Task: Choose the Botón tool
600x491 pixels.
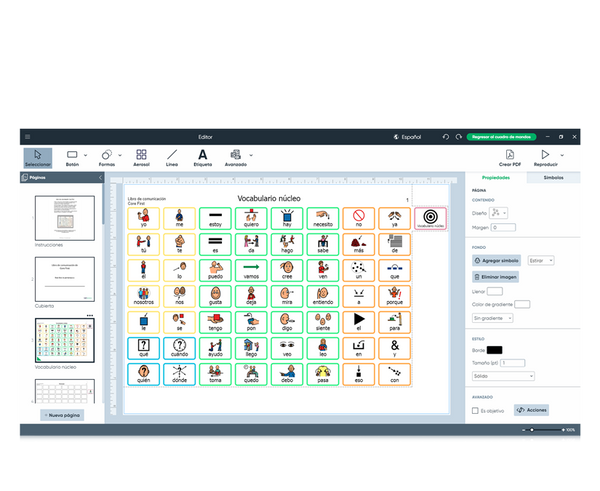Action: (x=72, y=158)
